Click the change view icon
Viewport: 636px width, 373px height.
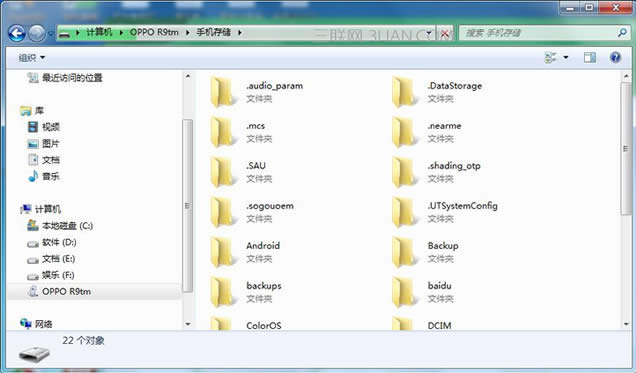tap(550, 58)
